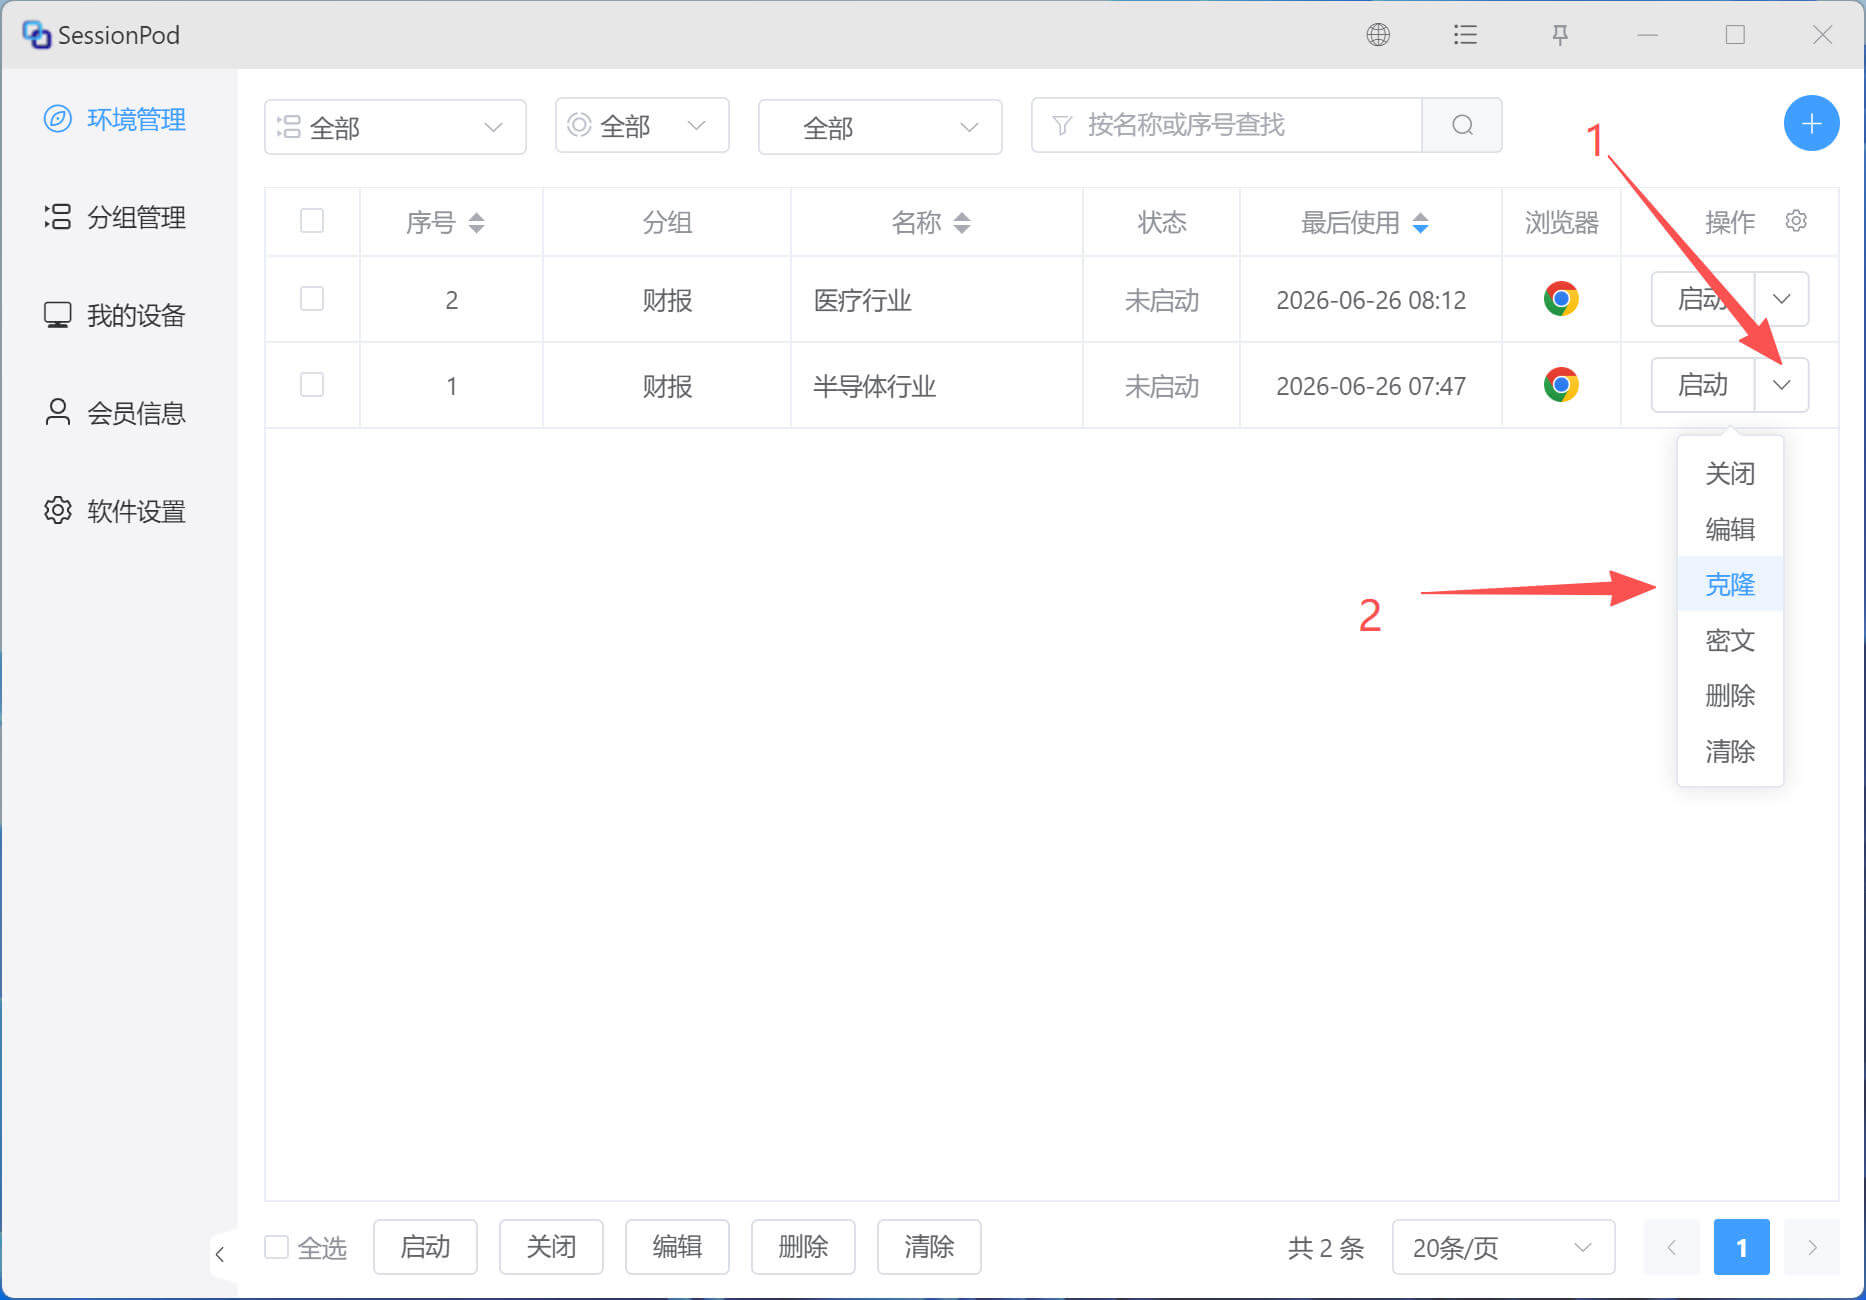Click the bottom 清除 batch button
Image resolution: width=1866 pixels, height=1300 pixels.
point(929,1247)
